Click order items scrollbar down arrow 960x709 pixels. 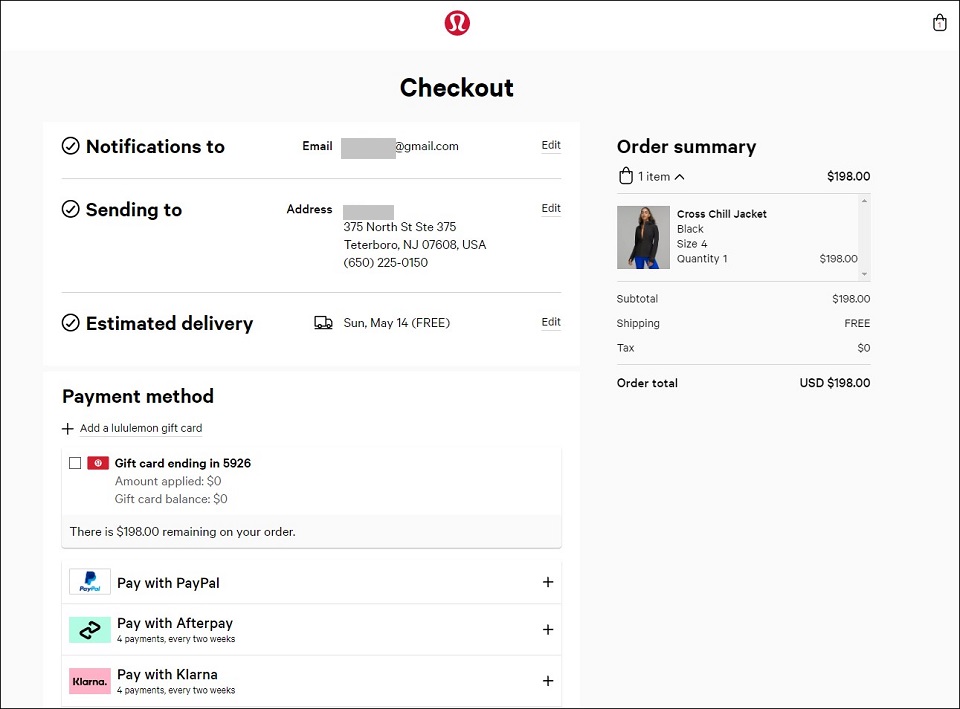click(x=864, y=274)
